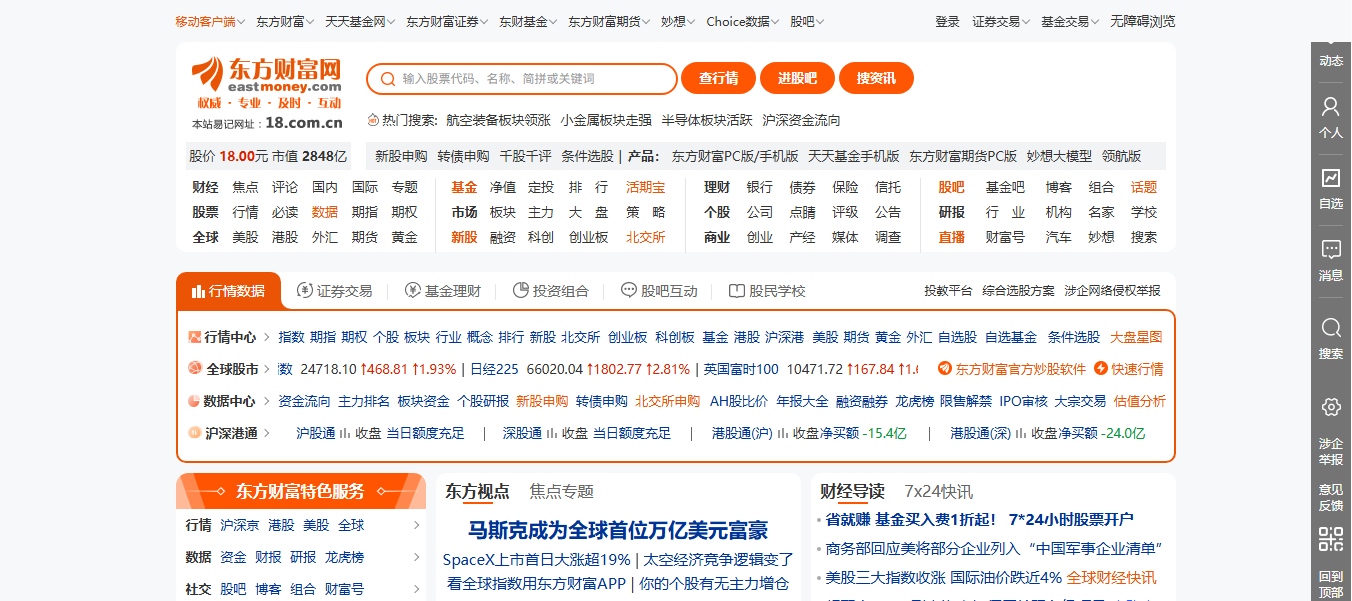Click the 全球股市 globe icon

[195, 369]
